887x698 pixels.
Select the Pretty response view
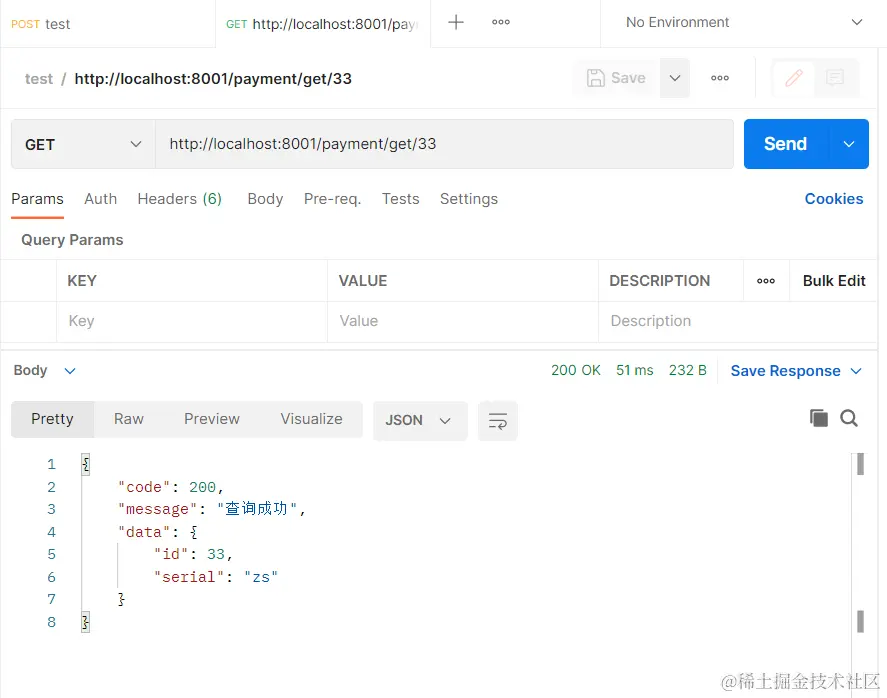click(x=53, y=419)
